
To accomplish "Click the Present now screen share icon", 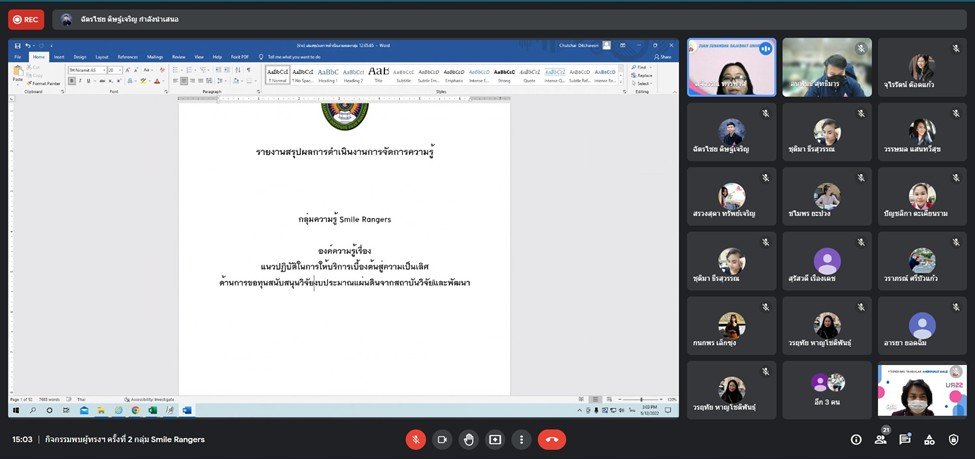I will [x=494, y=439].
